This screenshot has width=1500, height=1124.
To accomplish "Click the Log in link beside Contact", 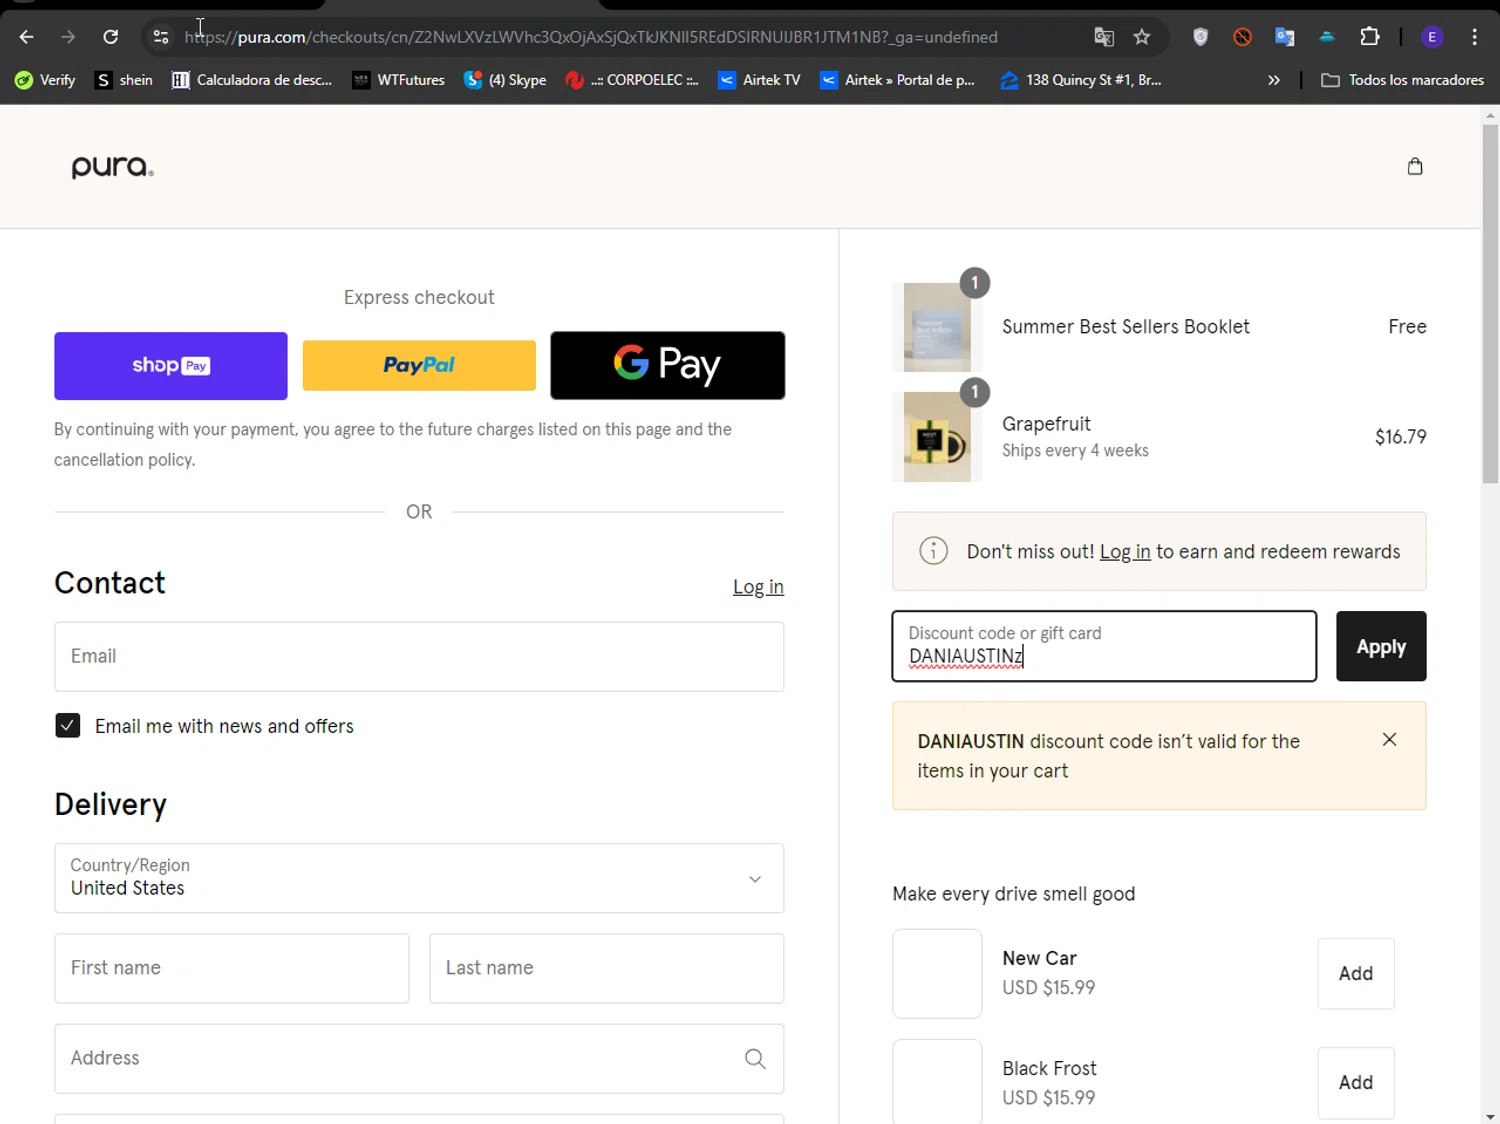I will pyautogui.click(x=758, y=587).
